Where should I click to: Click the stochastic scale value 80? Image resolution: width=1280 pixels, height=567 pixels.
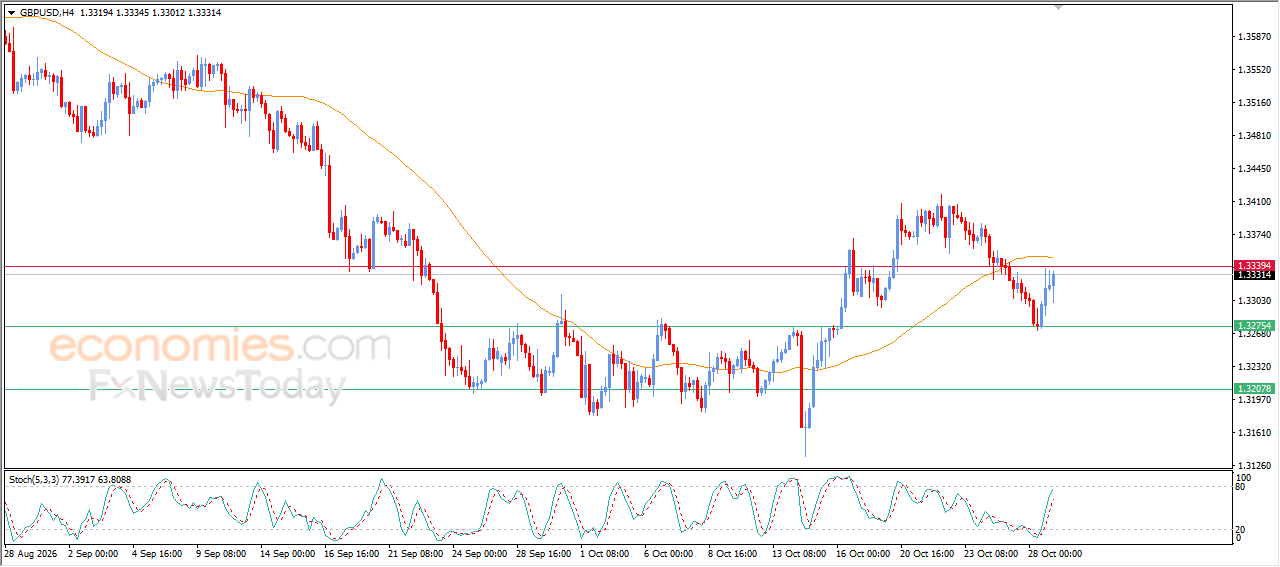tap(1241, 487)
